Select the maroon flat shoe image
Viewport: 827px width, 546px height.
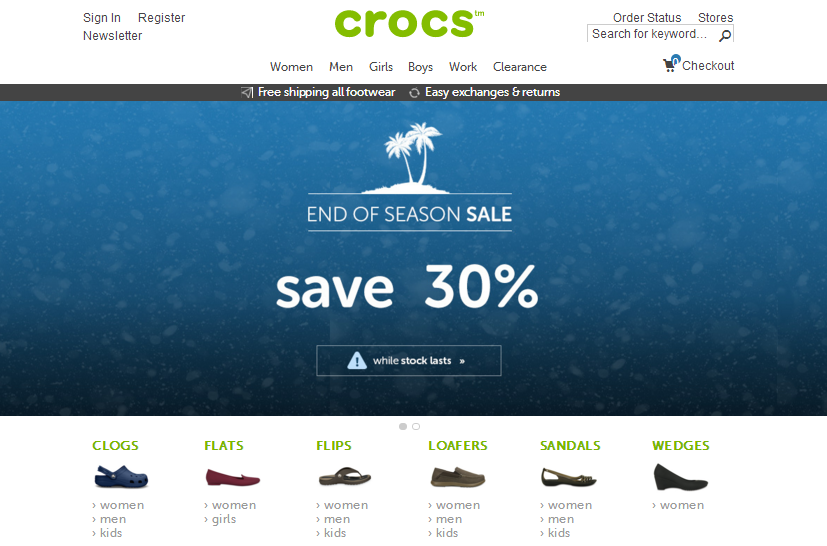click(233, 477)
